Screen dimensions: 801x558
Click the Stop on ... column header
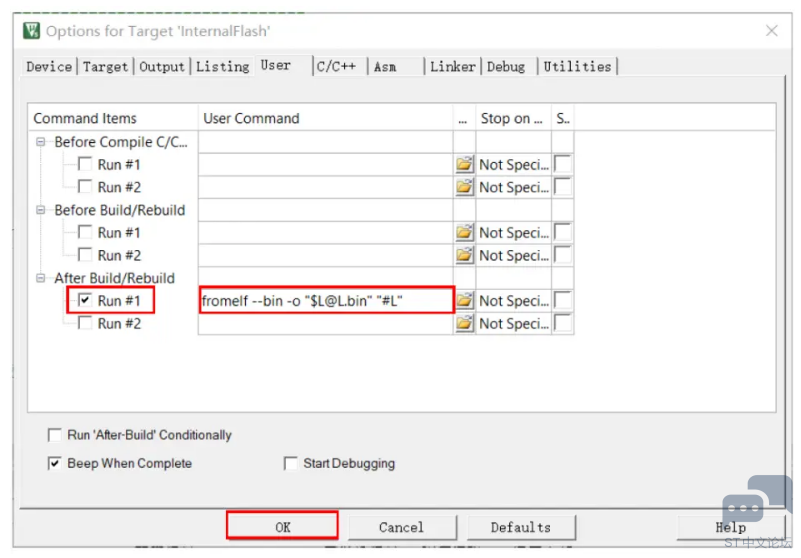513,118
